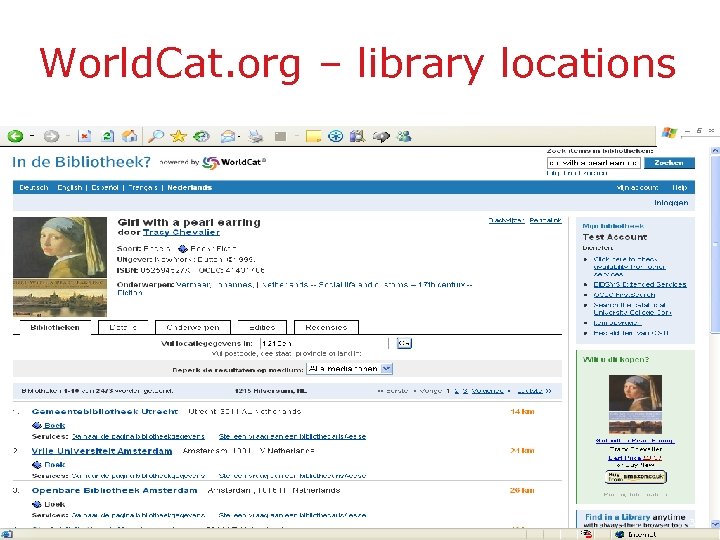Click the 26 km distance text
720x540 pixels.
tap(522, 490)
